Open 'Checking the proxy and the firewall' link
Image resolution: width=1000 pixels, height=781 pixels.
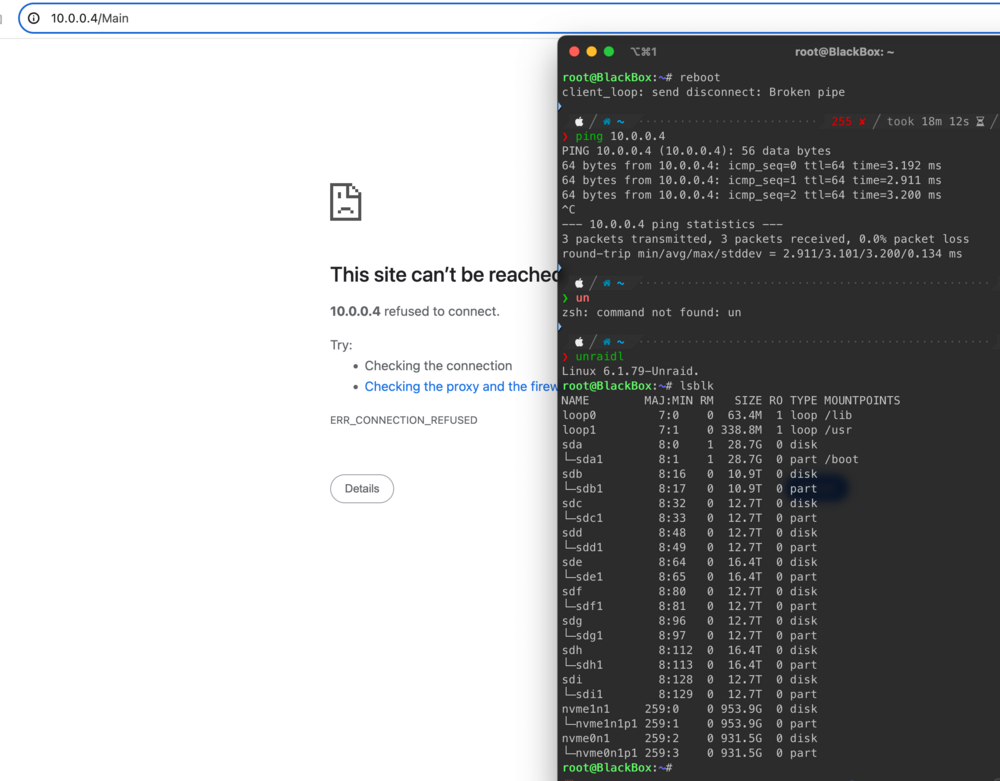(x=460, y=386)
